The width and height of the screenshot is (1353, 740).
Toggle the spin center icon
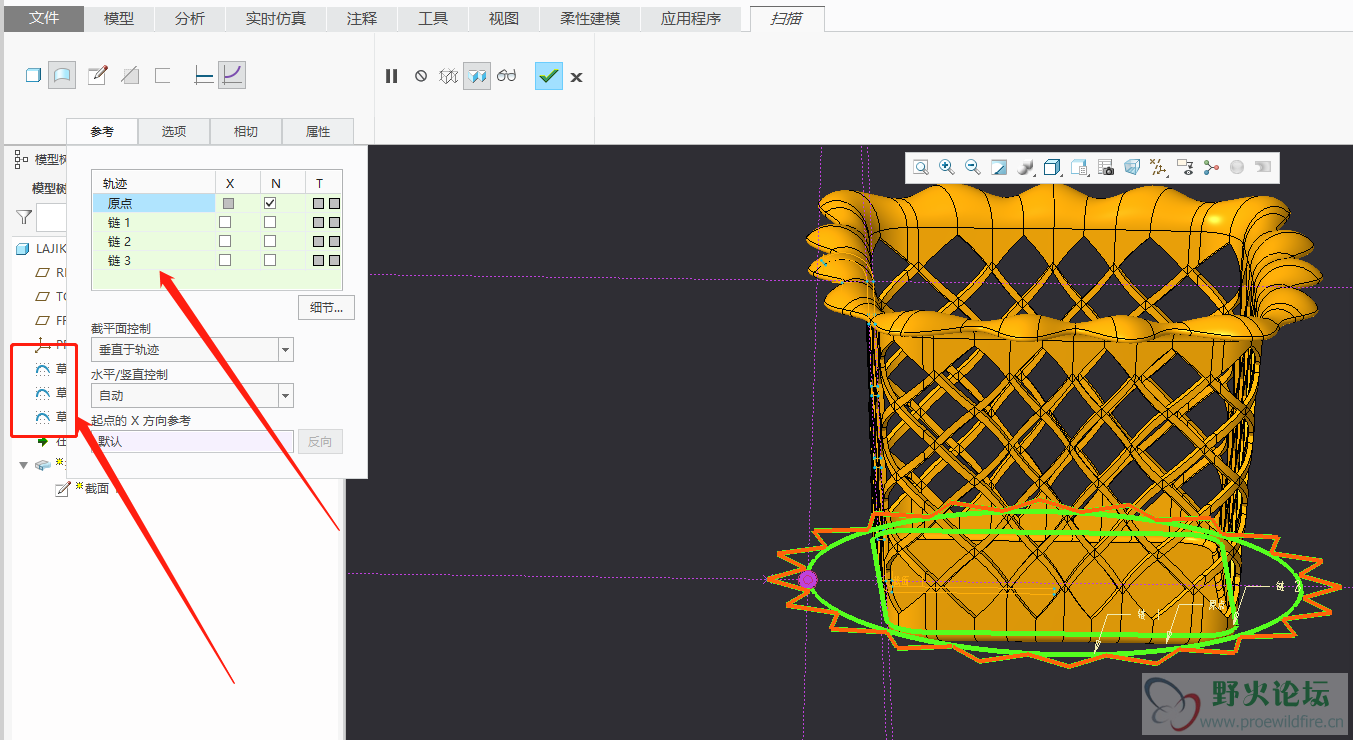1211,168
